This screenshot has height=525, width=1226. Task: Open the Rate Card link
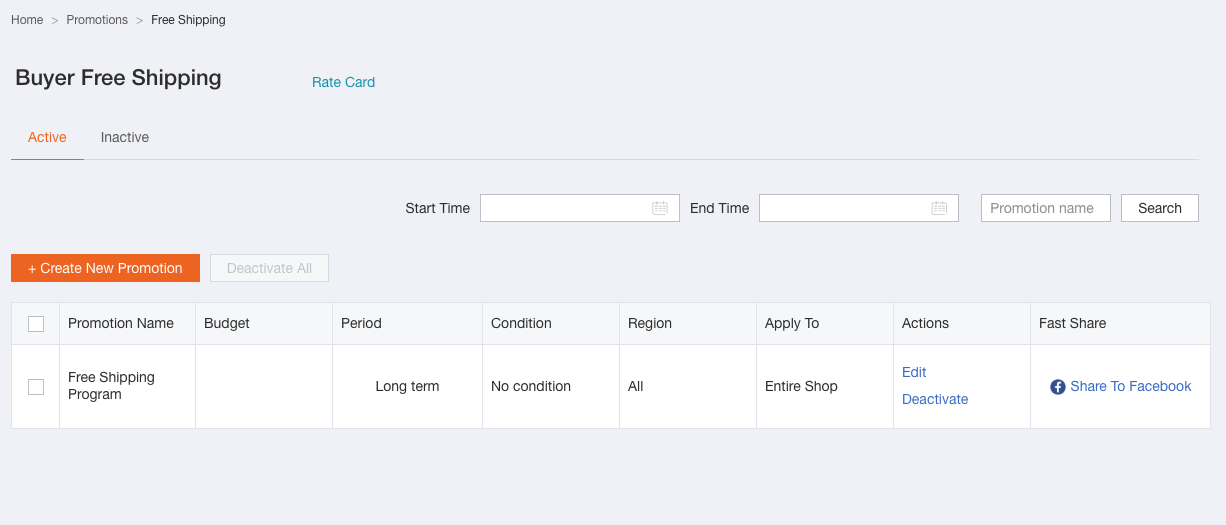[343, 82]
